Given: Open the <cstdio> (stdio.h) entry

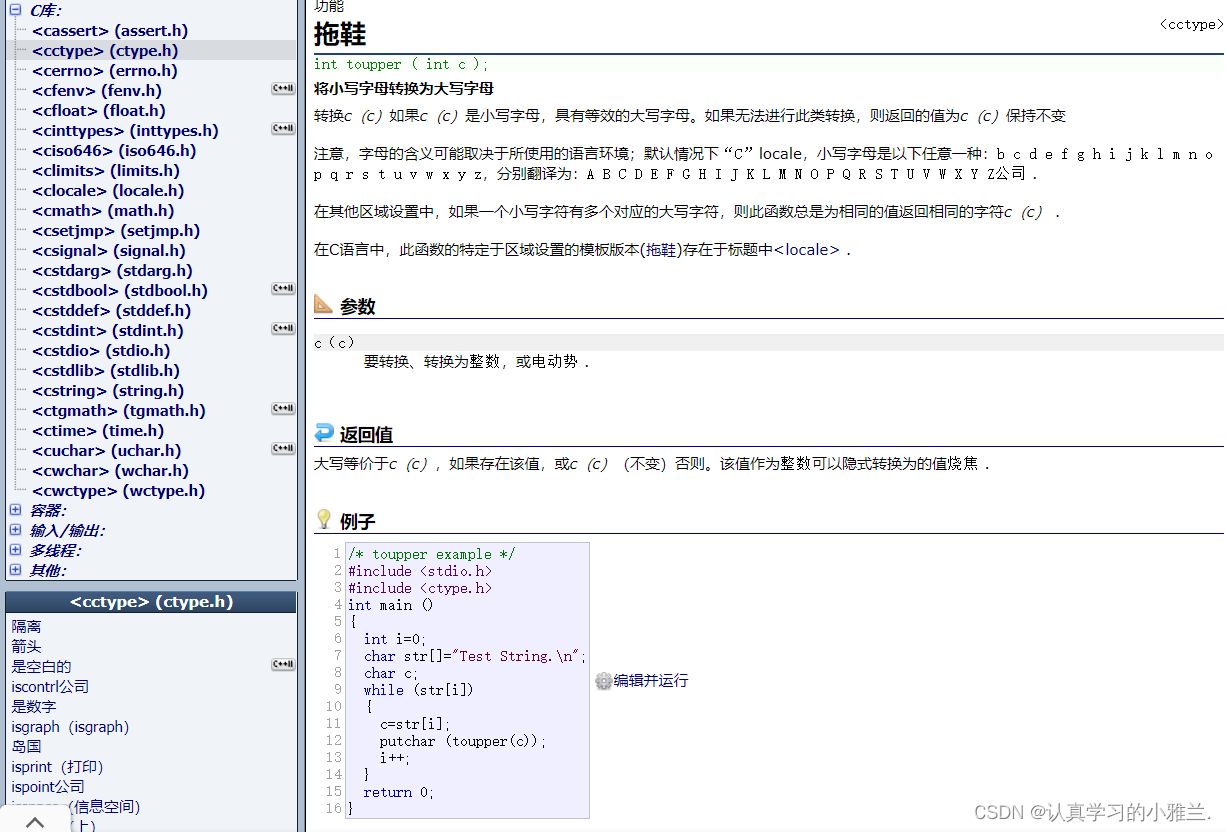Looking at the screenshot, I should (x=101, y=351).
